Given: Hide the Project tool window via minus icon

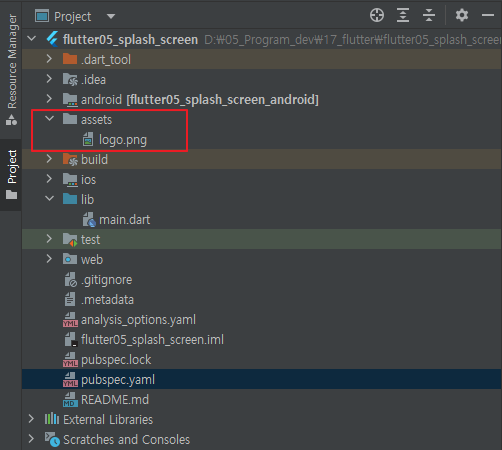Looking at the screenshot, I should (x=488, y=15).
